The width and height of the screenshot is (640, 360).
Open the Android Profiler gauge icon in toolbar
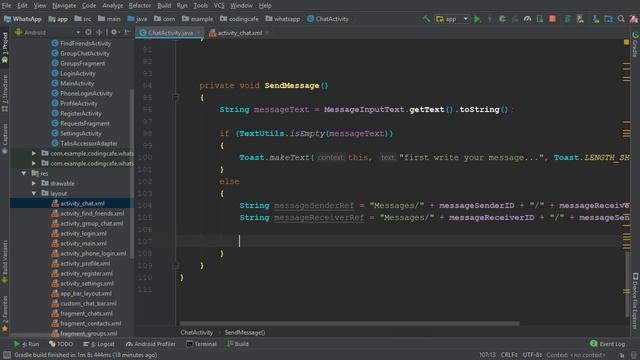click(x=527, y=19)
